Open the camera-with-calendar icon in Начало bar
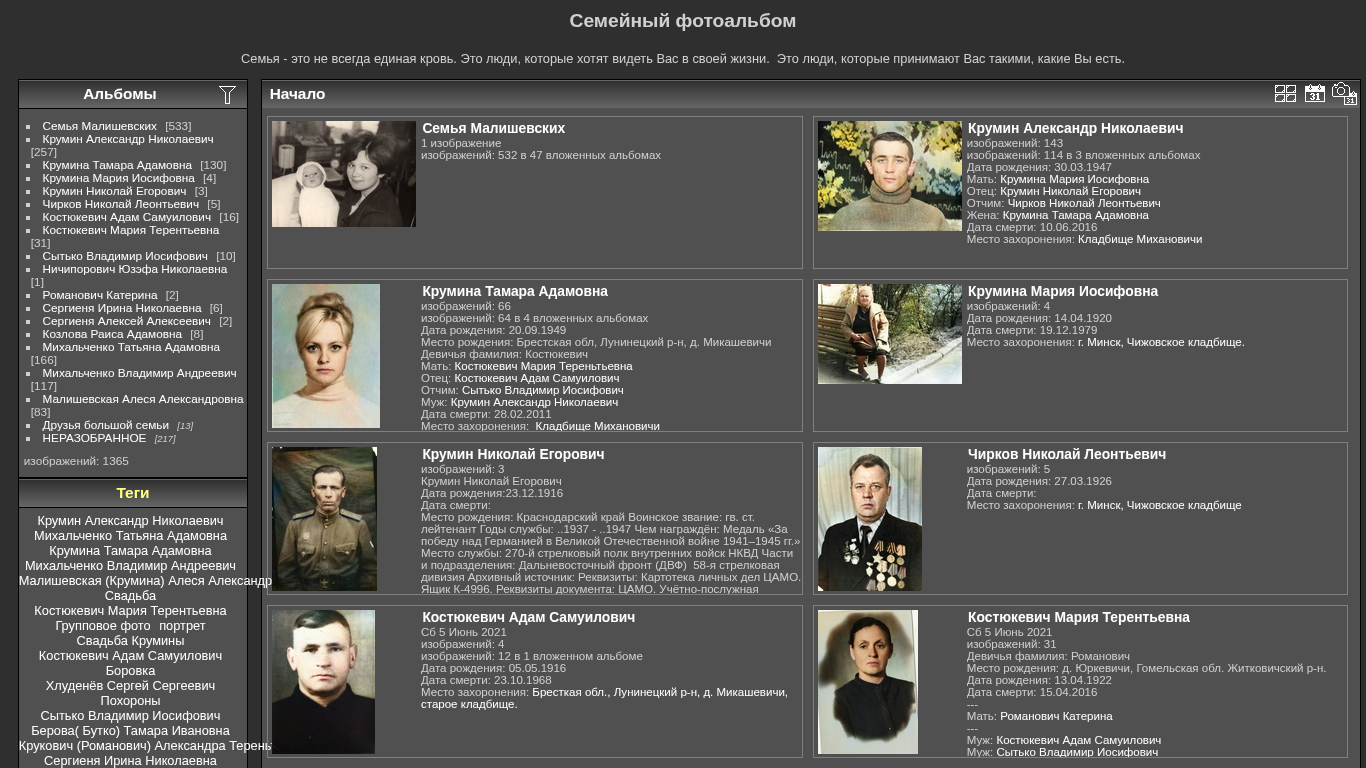 pyautogui.click(x=1344, y=93)
